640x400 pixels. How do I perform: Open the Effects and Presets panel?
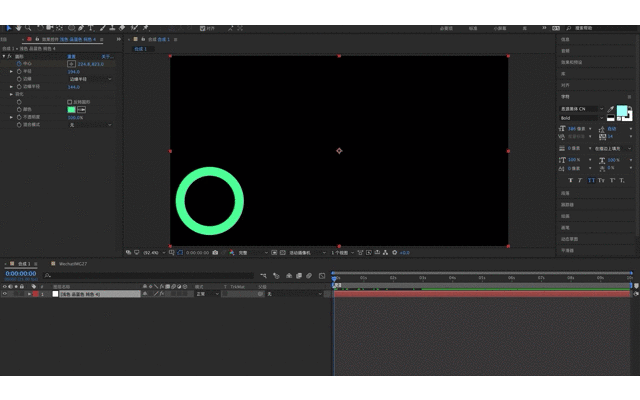click(571, 62)
